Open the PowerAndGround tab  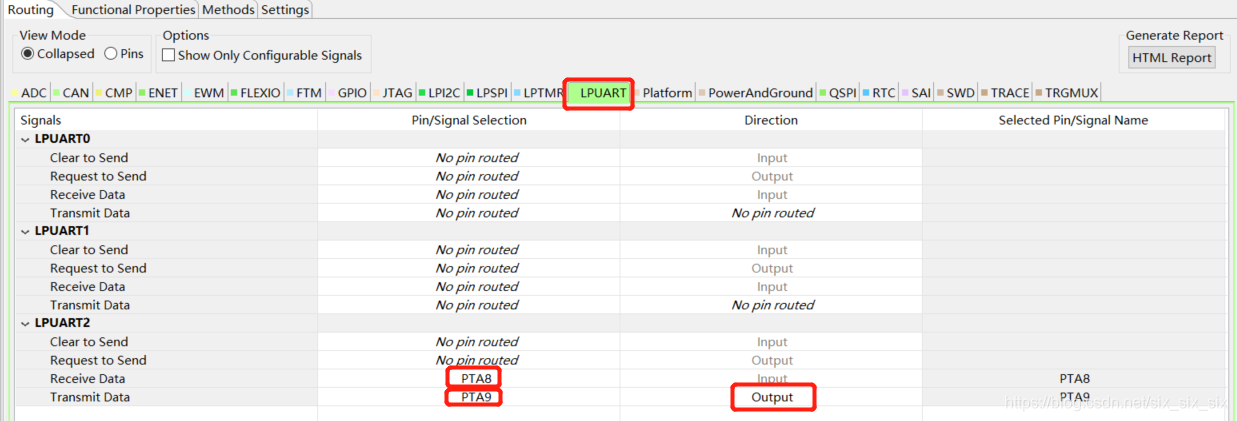757,93
